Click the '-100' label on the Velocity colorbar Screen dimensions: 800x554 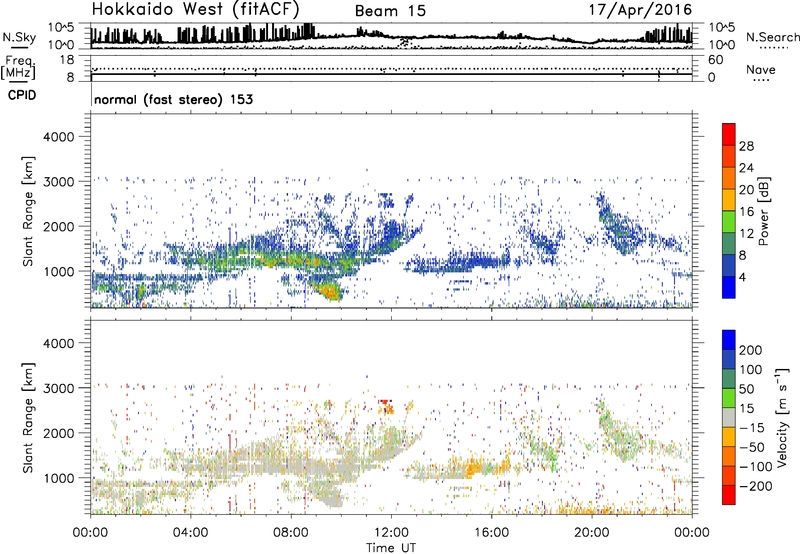(x=756, y=467)
